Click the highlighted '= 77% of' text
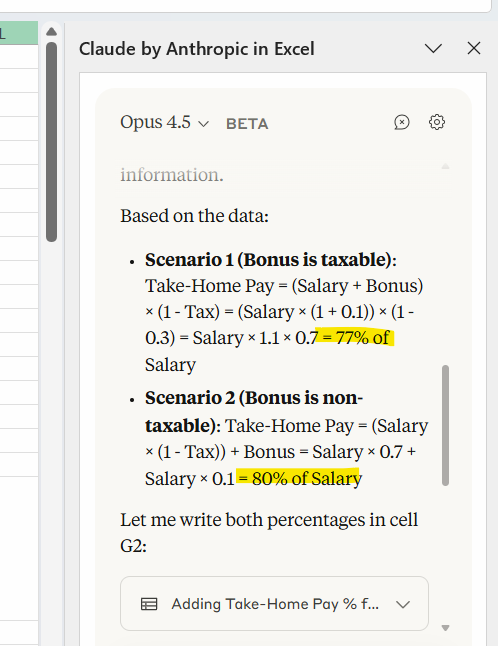 click(x=355, y=337)
